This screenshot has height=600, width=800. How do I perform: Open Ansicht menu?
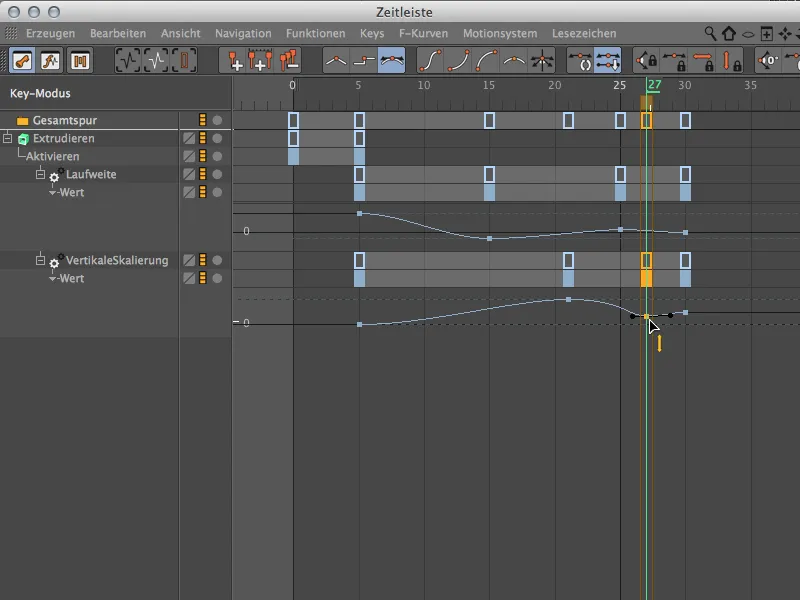click(x=181, y=34)
